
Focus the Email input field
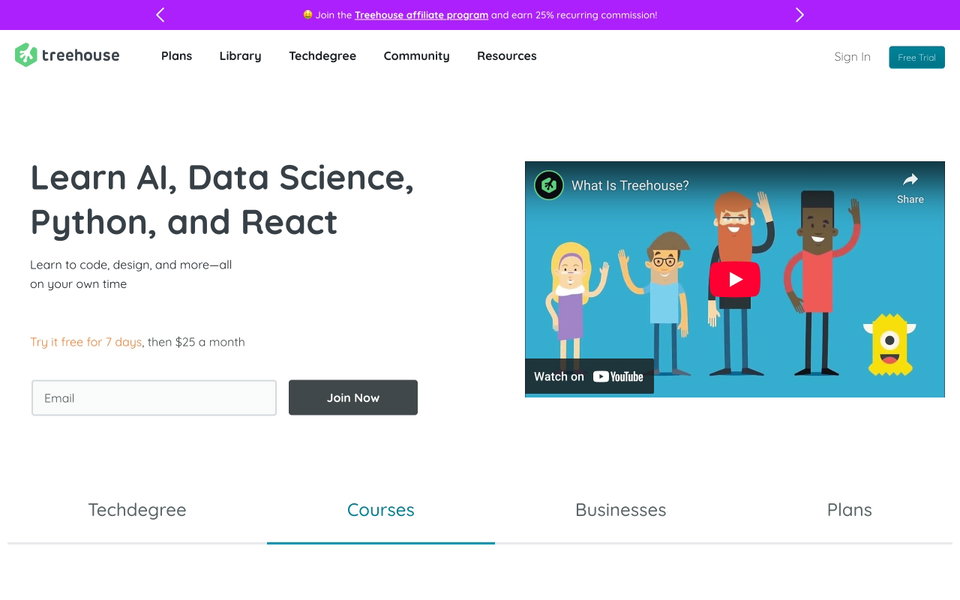(x=154, y=398)
